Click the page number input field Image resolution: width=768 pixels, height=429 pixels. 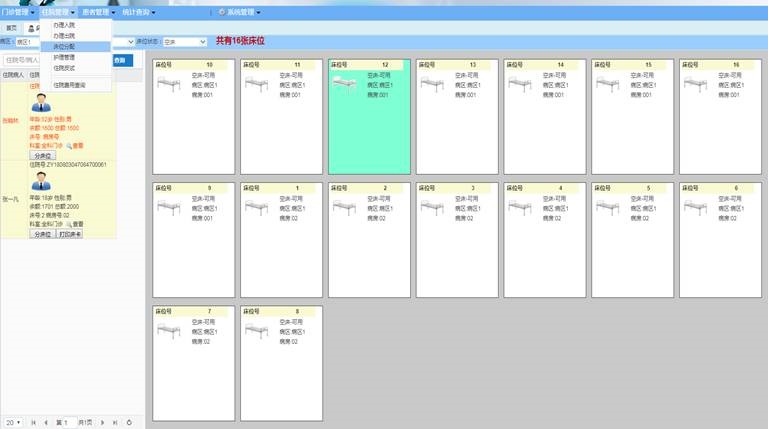pos(70,422)
